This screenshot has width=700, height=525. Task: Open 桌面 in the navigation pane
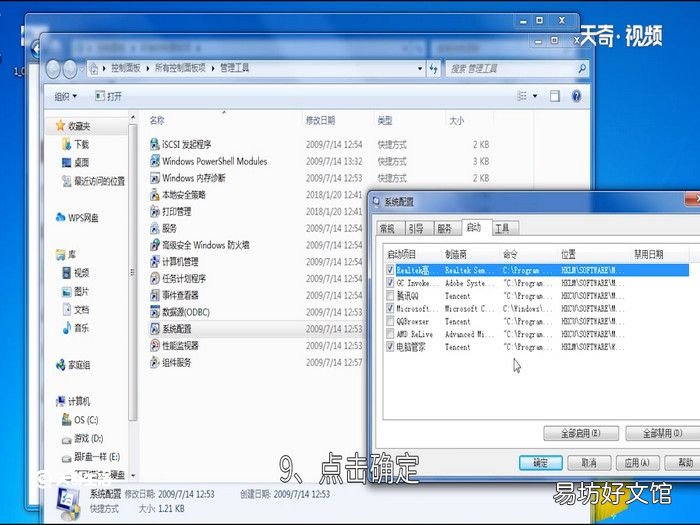click(75, 162)
